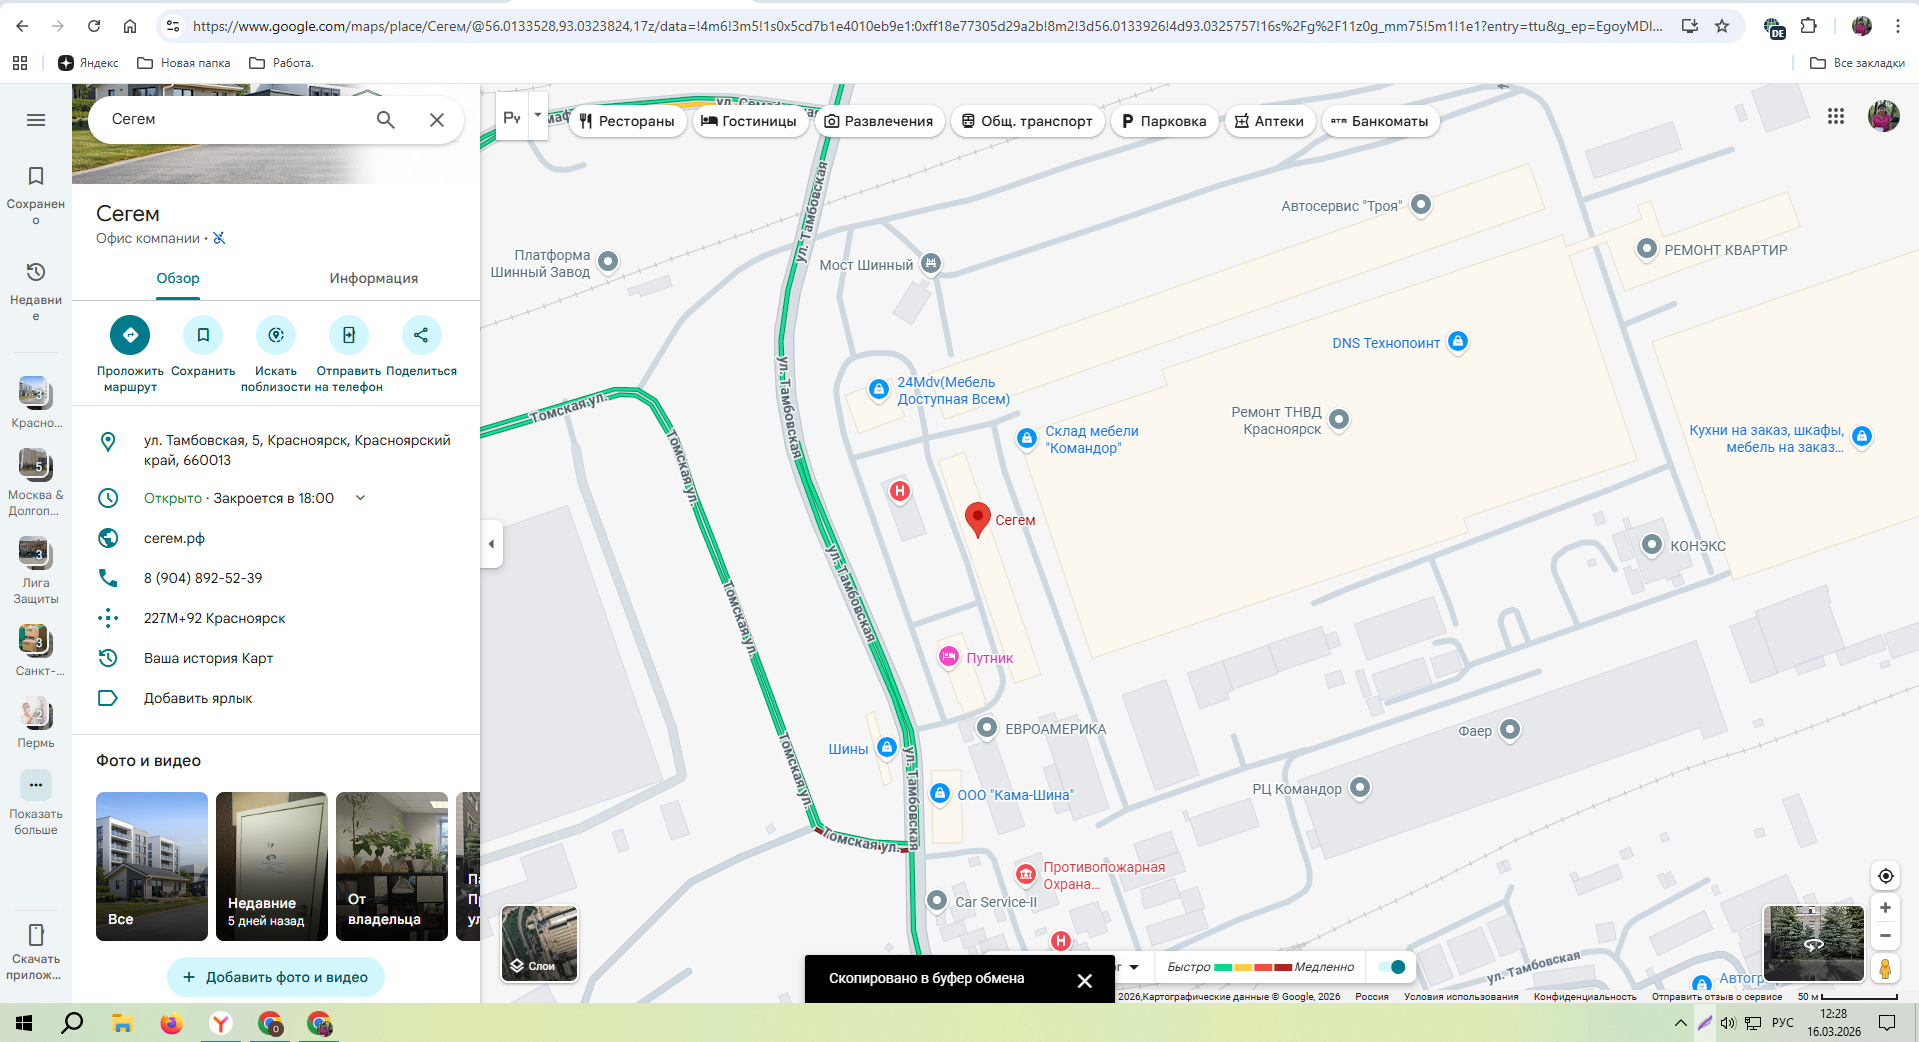1919x1042 pixels.
Task: Open the Лига Защиты recent search
Action: 36,570
